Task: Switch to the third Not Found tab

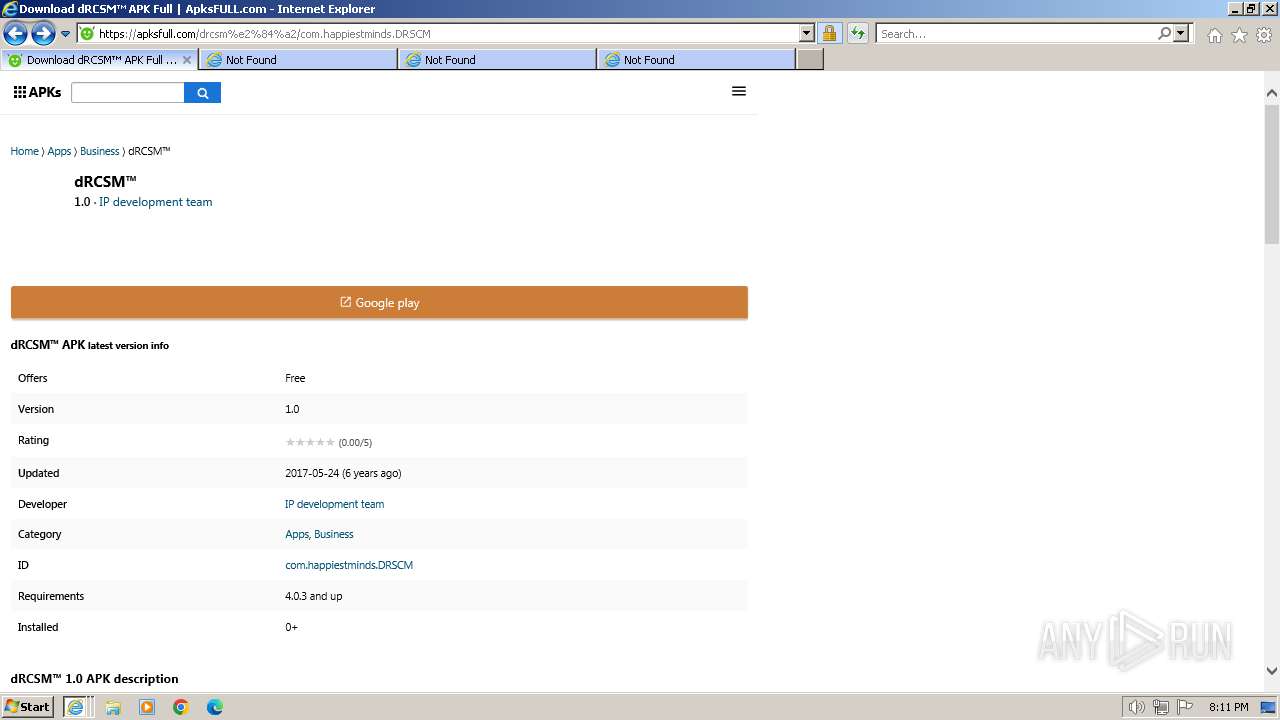Action: point(696,60)
